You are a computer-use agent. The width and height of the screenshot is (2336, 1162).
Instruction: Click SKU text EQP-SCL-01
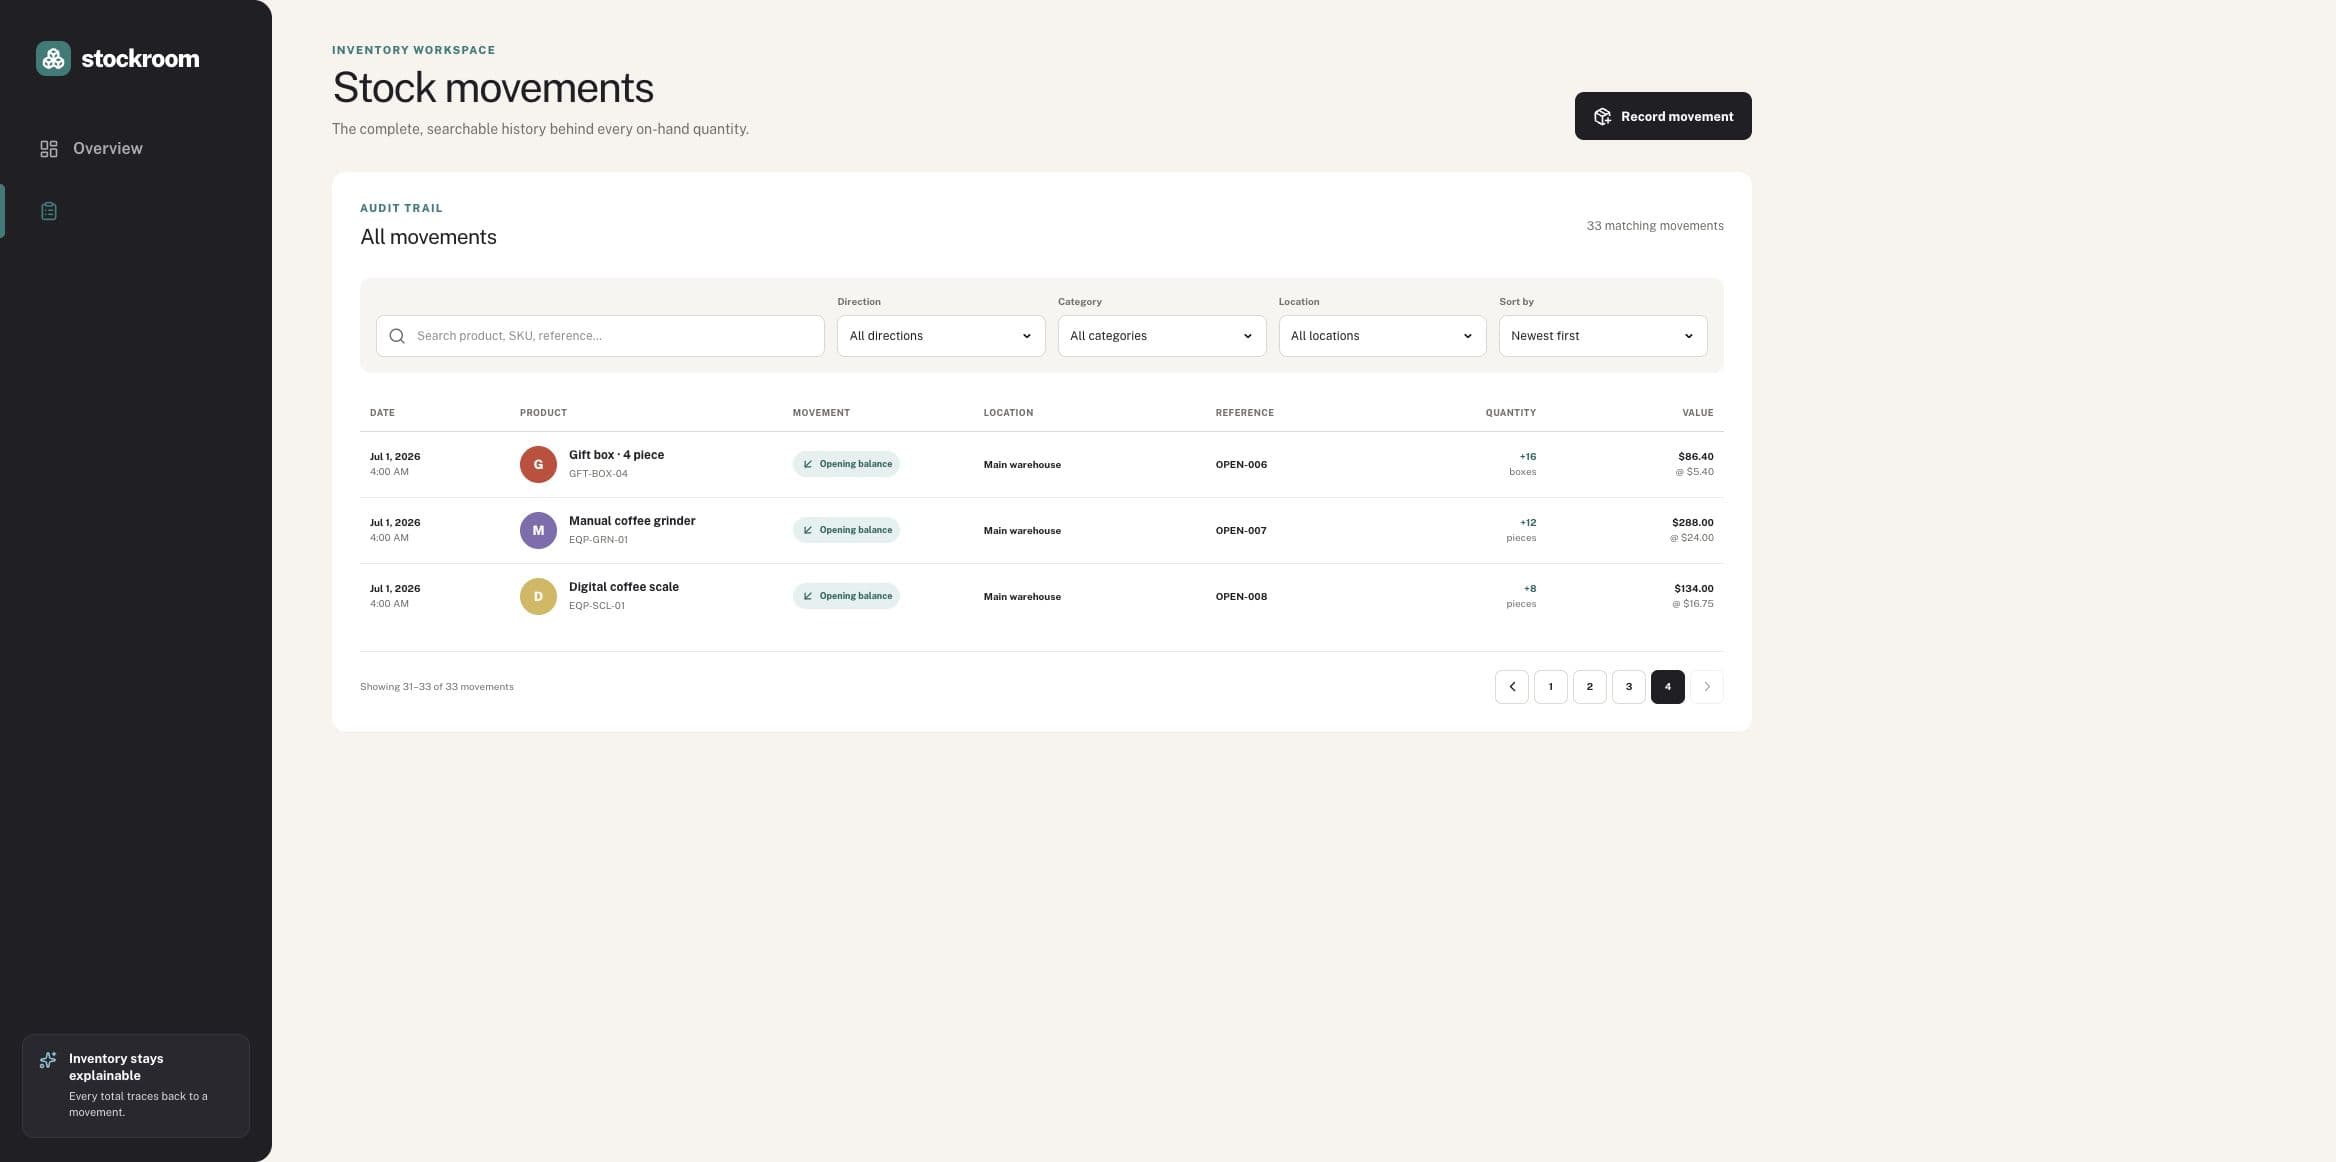(x=597, y=606)
